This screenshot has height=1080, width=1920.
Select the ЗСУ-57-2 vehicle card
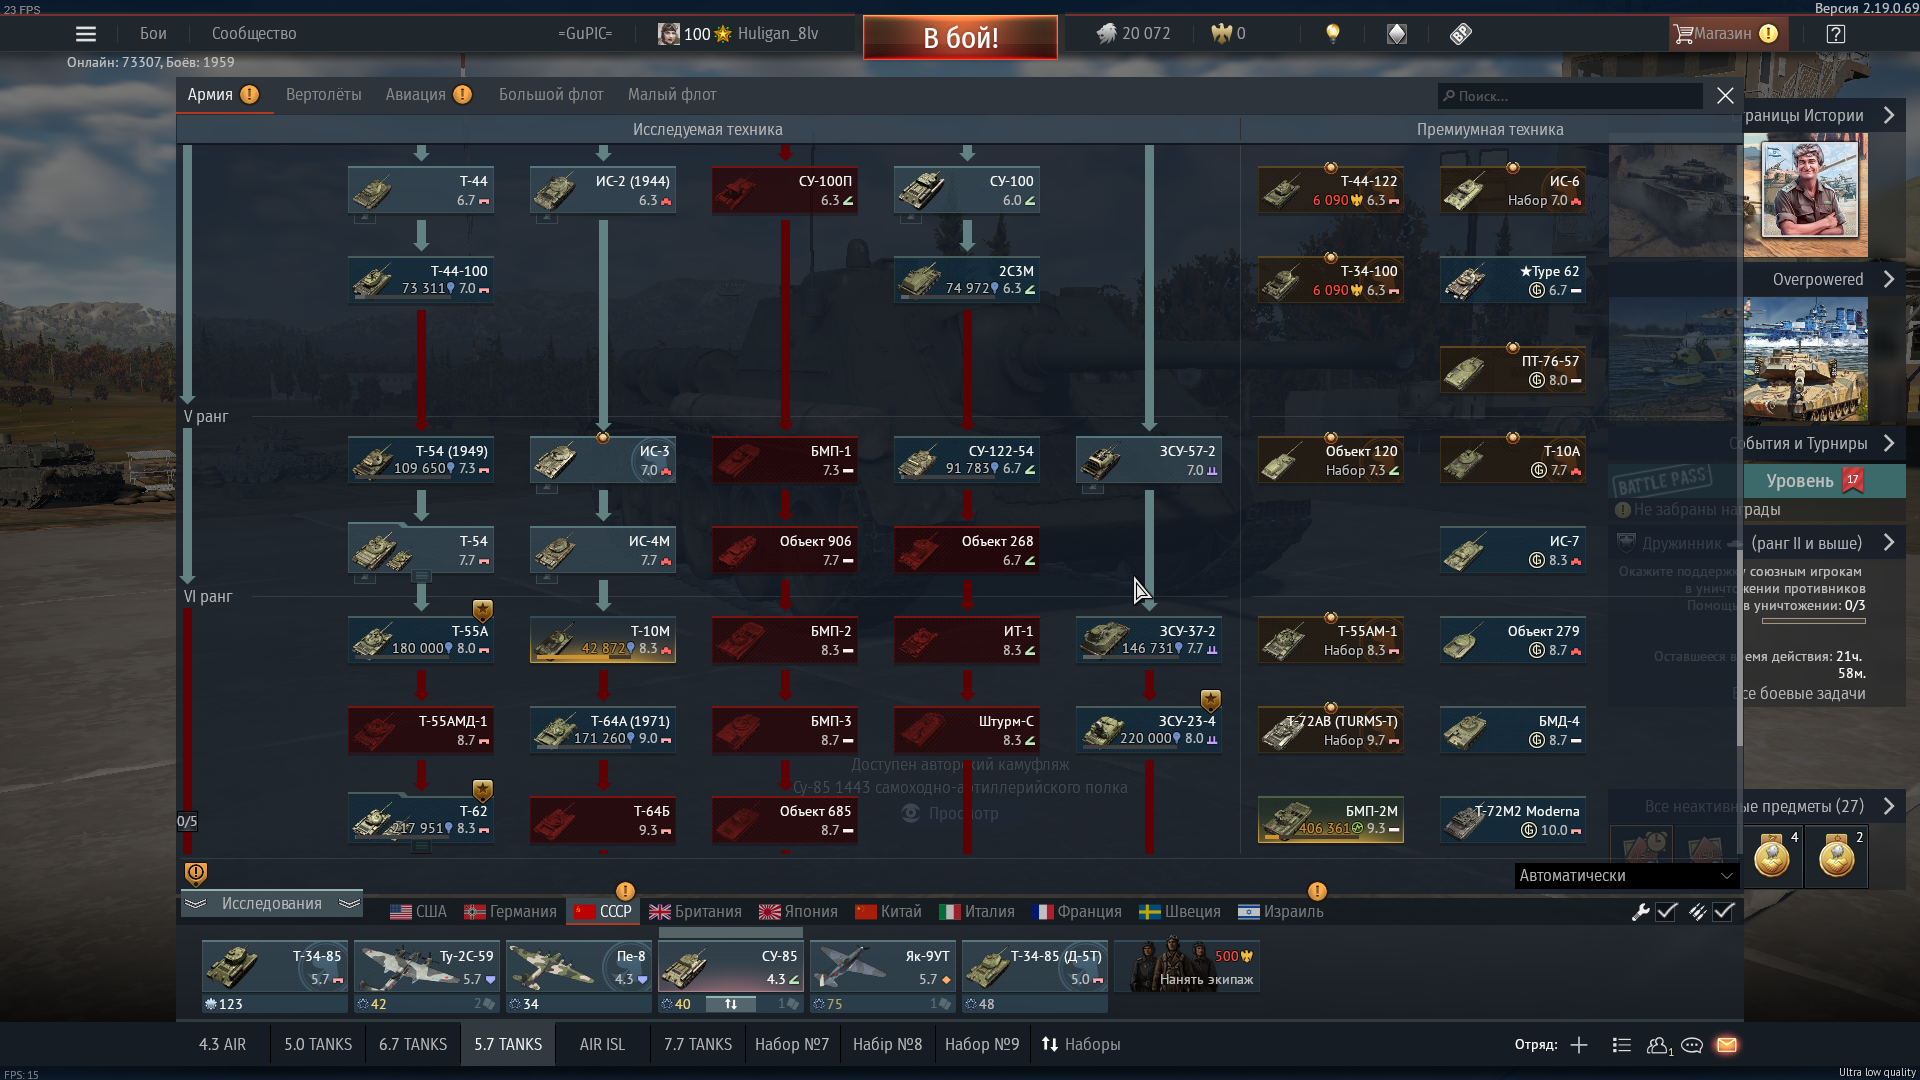pos(1149,460)
